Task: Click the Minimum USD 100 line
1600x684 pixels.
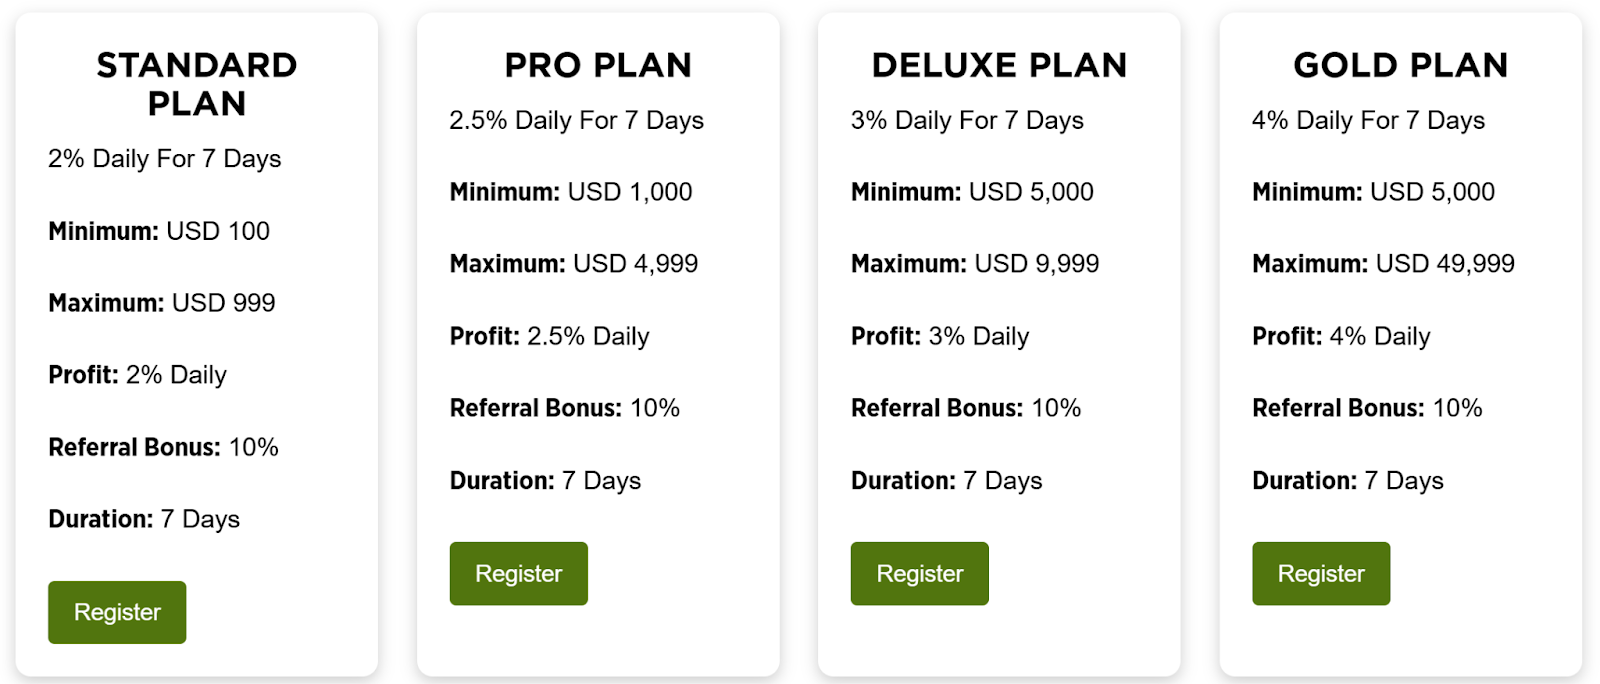Action: [159, 231]
